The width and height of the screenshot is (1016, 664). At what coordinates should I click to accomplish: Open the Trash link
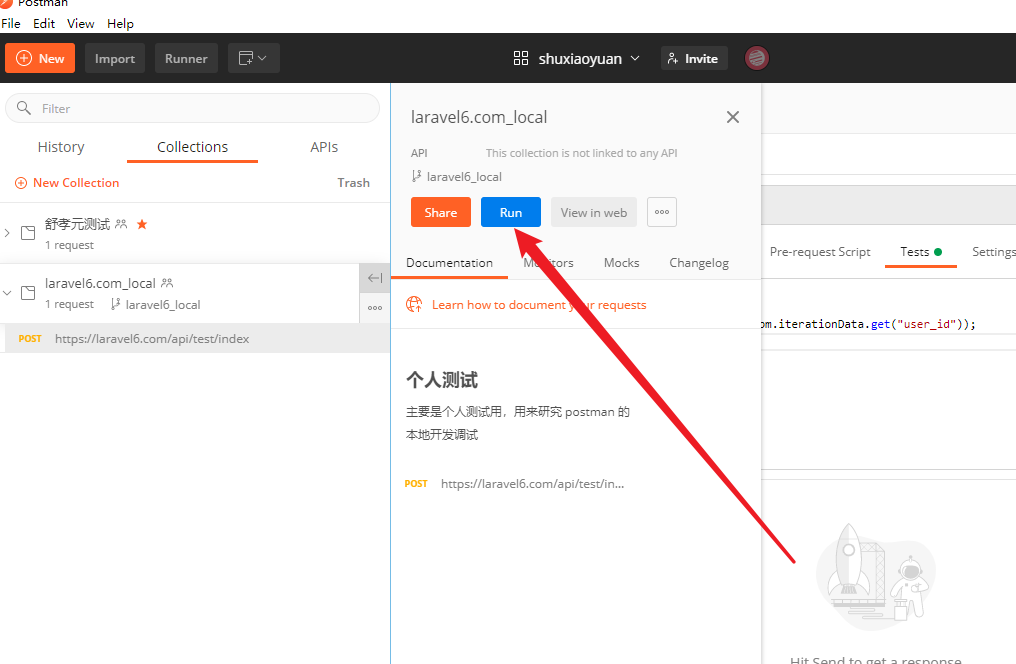click(x=353, y=183)
